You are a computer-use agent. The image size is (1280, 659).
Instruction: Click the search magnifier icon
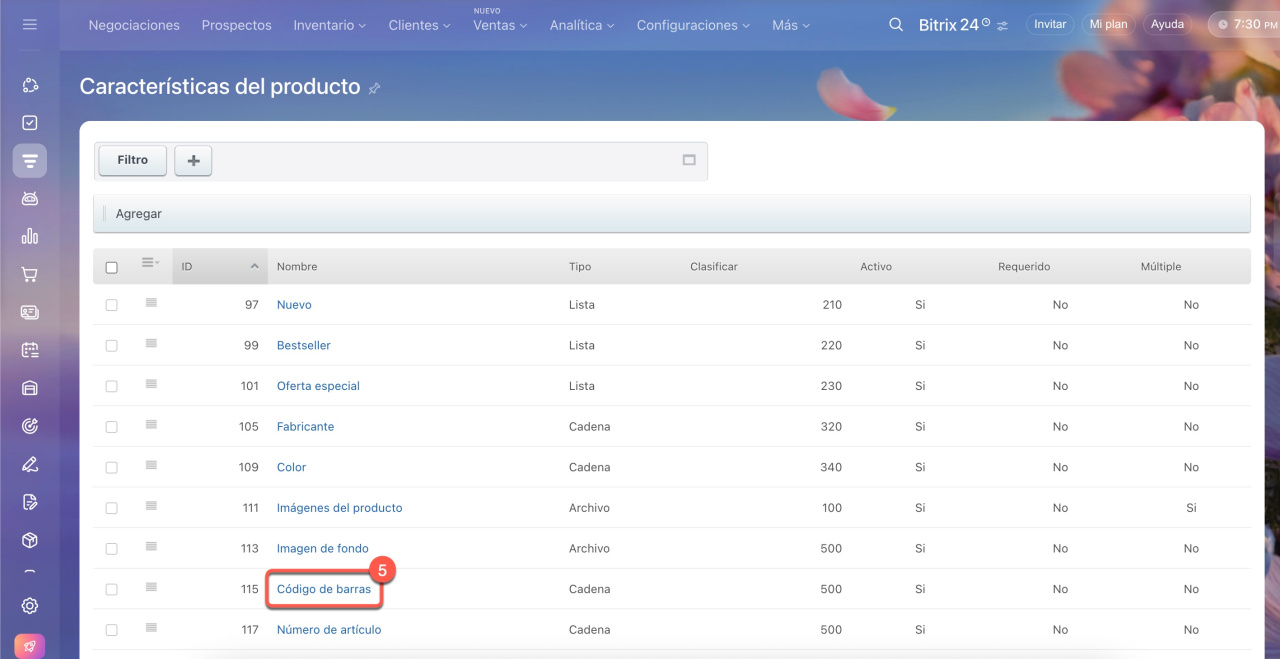[896, 24]
